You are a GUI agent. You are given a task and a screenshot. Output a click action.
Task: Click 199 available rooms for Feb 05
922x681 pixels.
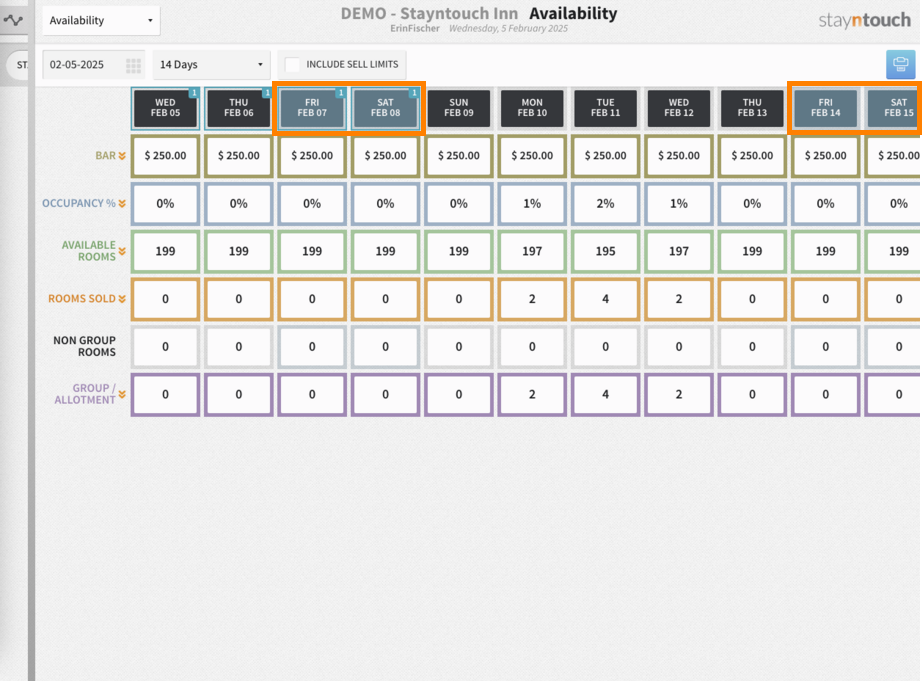tap(165, 251)
